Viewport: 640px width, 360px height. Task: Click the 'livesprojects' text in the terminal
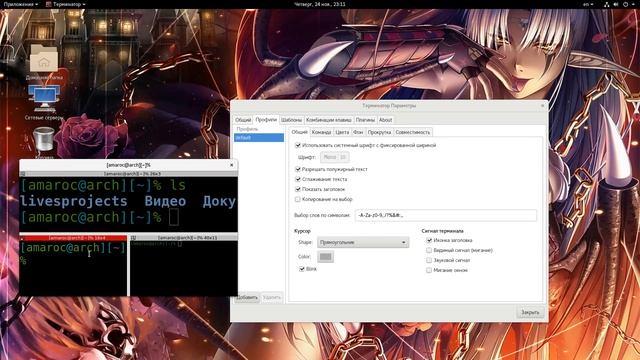(x=74, y=201)
